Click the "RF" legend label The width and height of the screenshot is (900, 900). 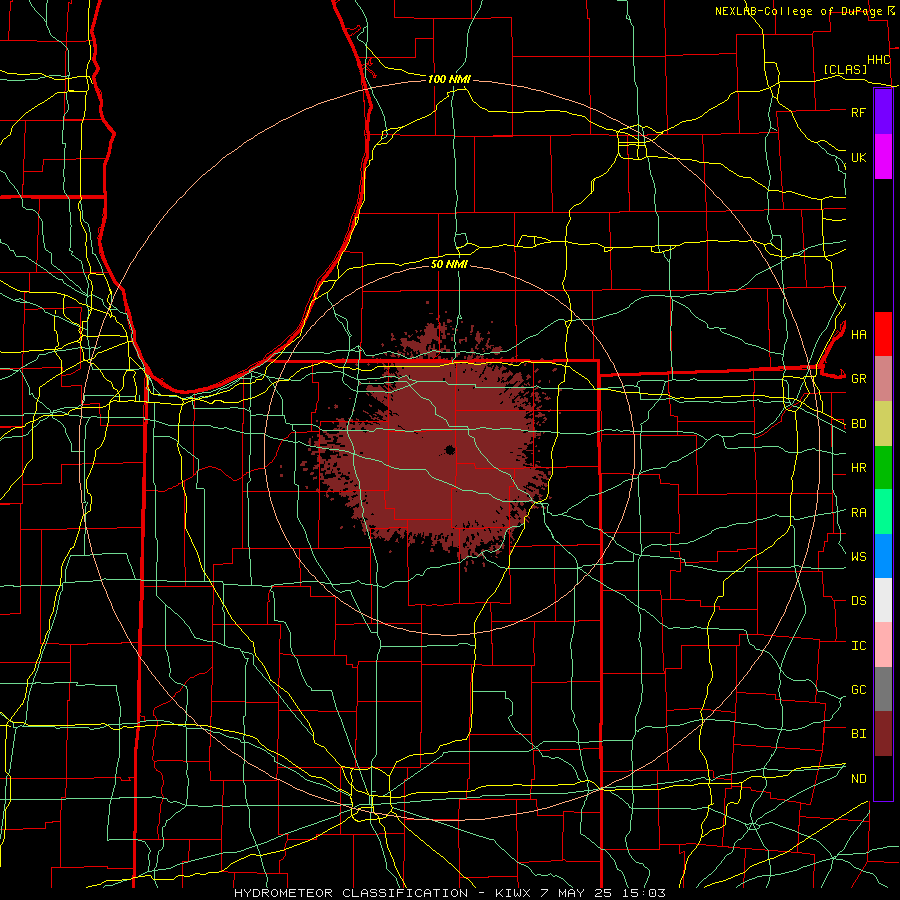(x=858, y=112)
